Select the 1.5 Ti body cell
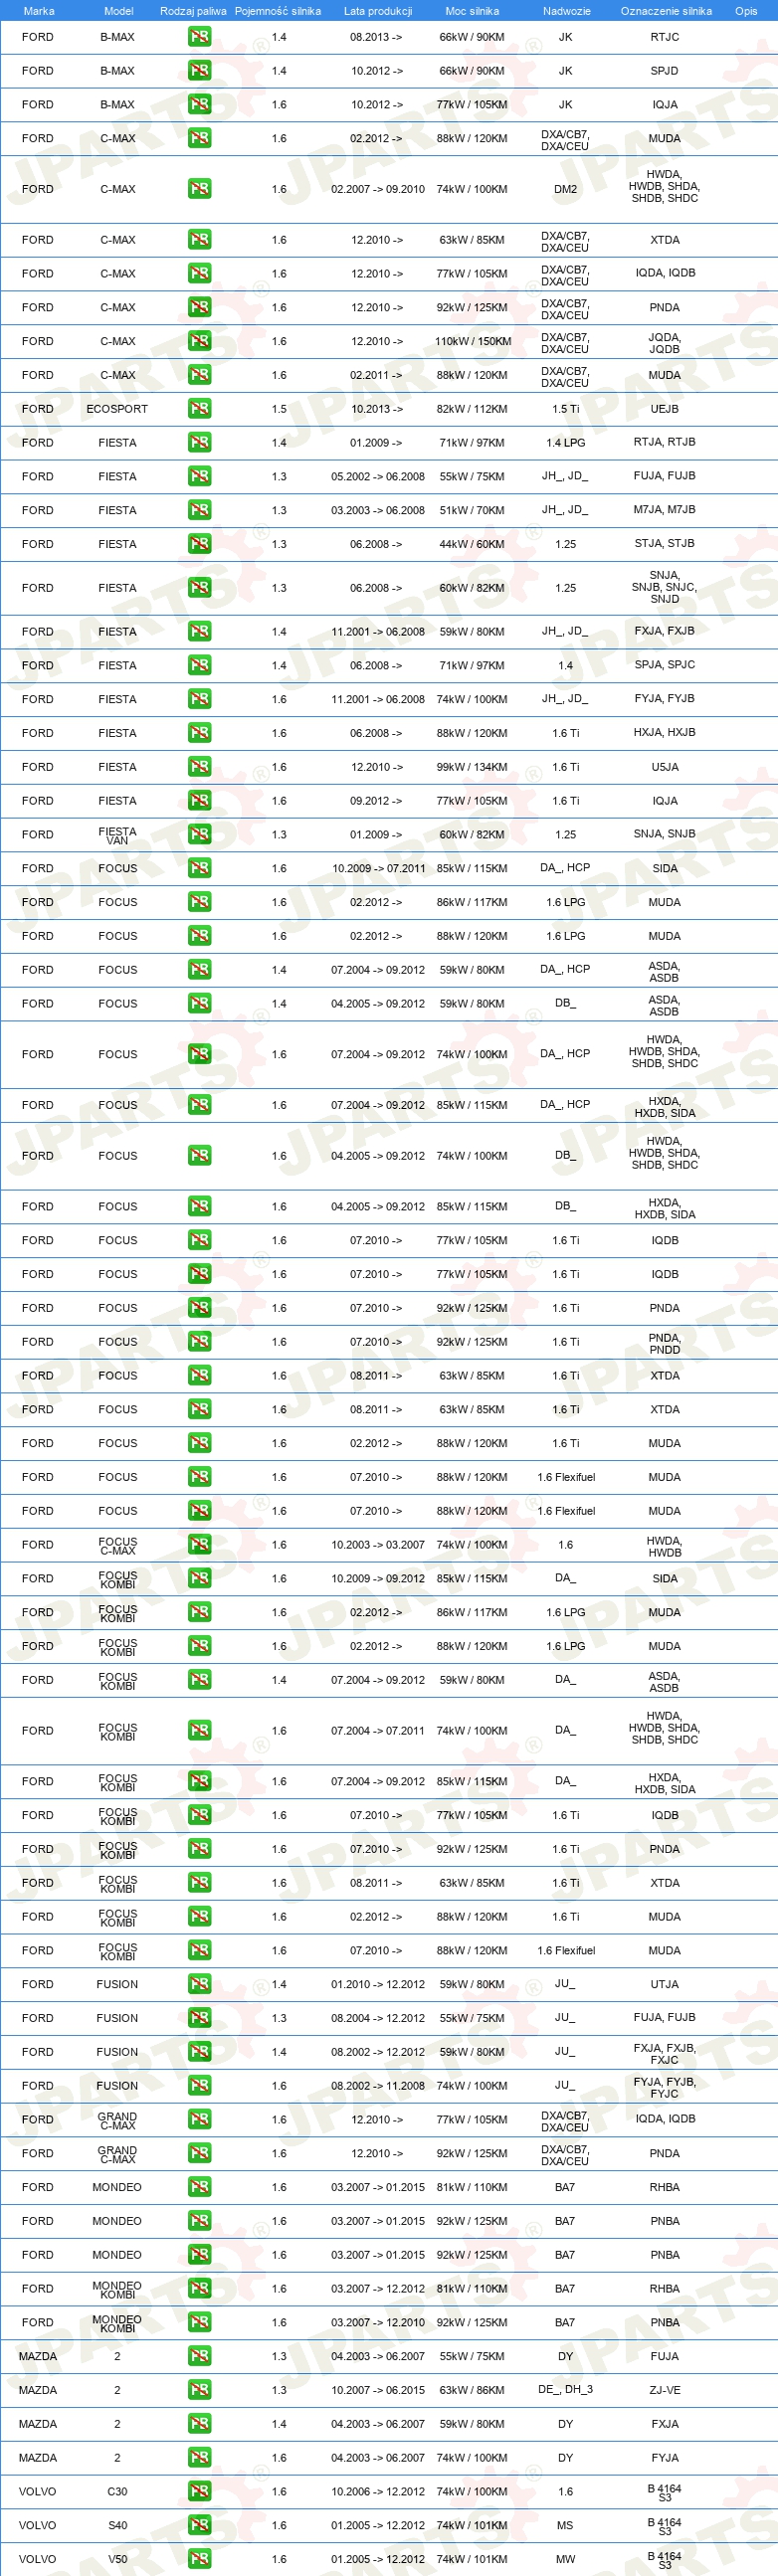Image resolution: width=778 pixels, height=2576 pixels. point(566,409)
